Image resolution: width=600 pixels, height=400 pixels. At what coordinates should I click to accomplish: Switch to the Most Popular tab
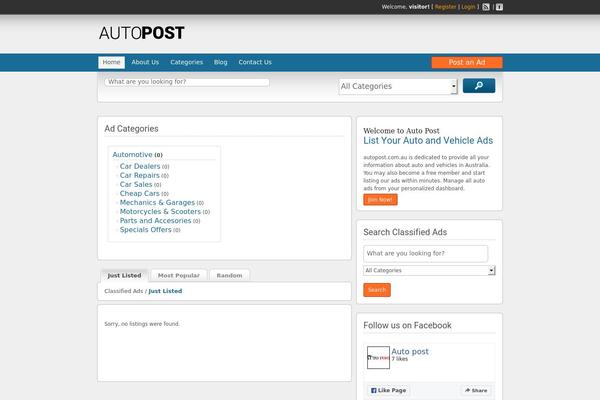tap(179, 275)
